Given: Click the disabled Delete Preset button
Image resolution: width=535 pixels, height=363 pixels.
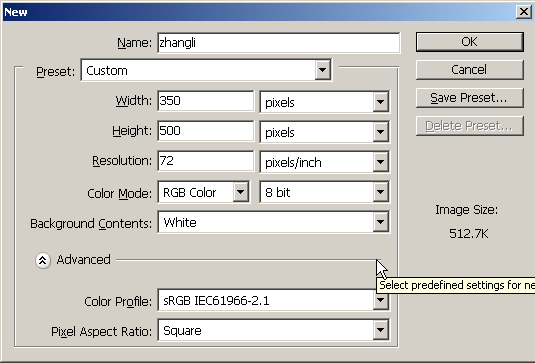Looking at the screenshot, I should click(469, 126).
